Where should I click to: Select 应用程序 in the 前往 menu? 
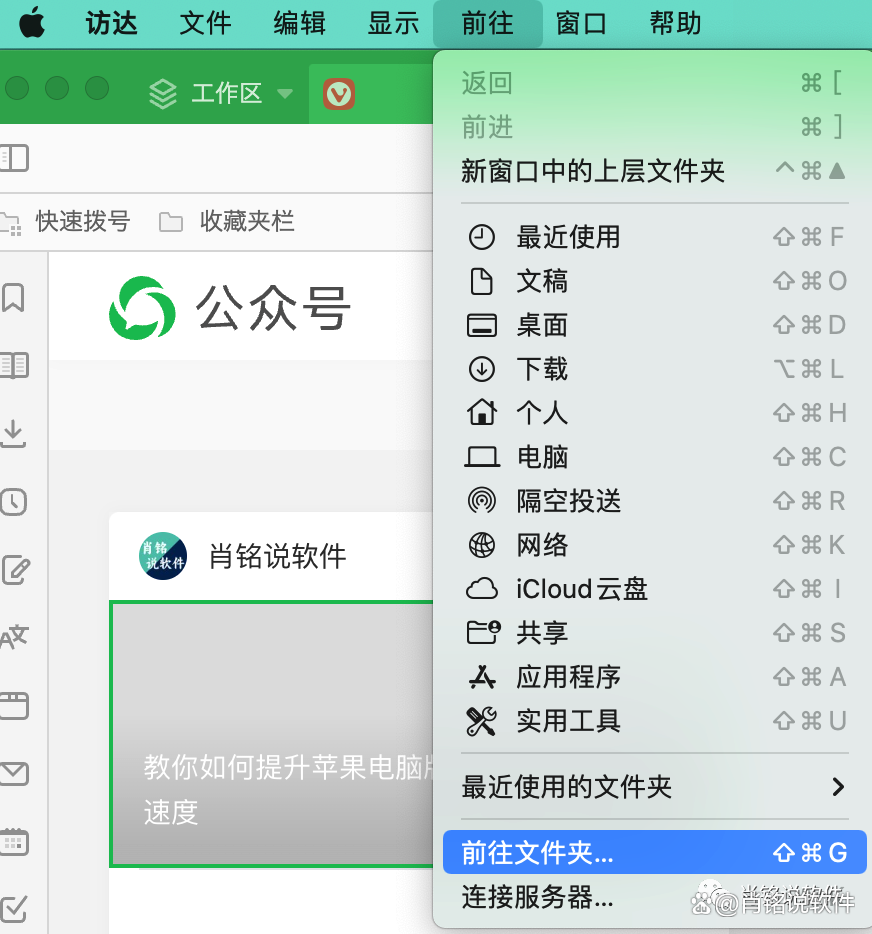[568, 677]
